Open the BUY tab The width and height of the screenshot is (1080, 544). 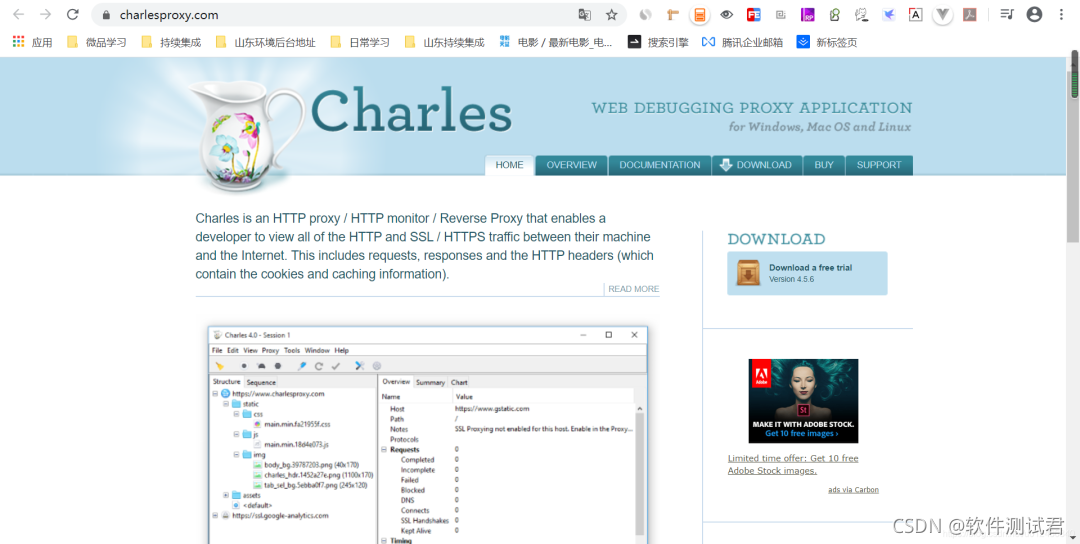tap(824, 165)
